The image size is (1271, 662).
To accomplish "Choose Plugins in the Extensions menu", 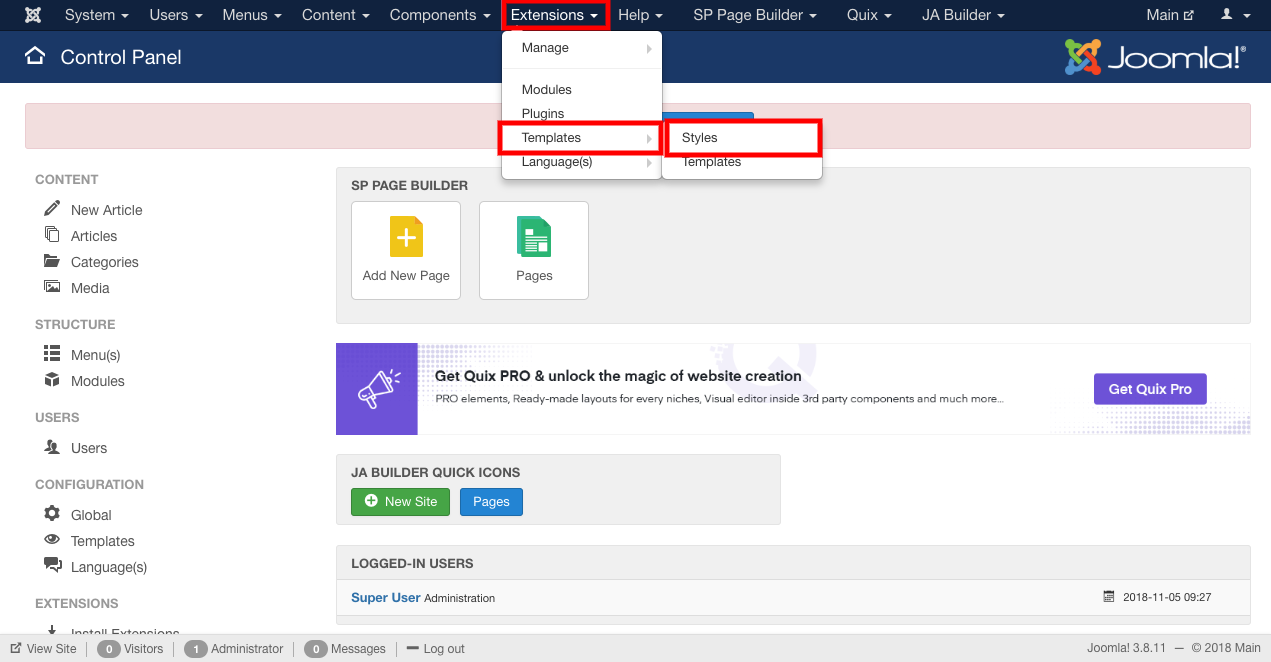I will [x=543, y=113].
